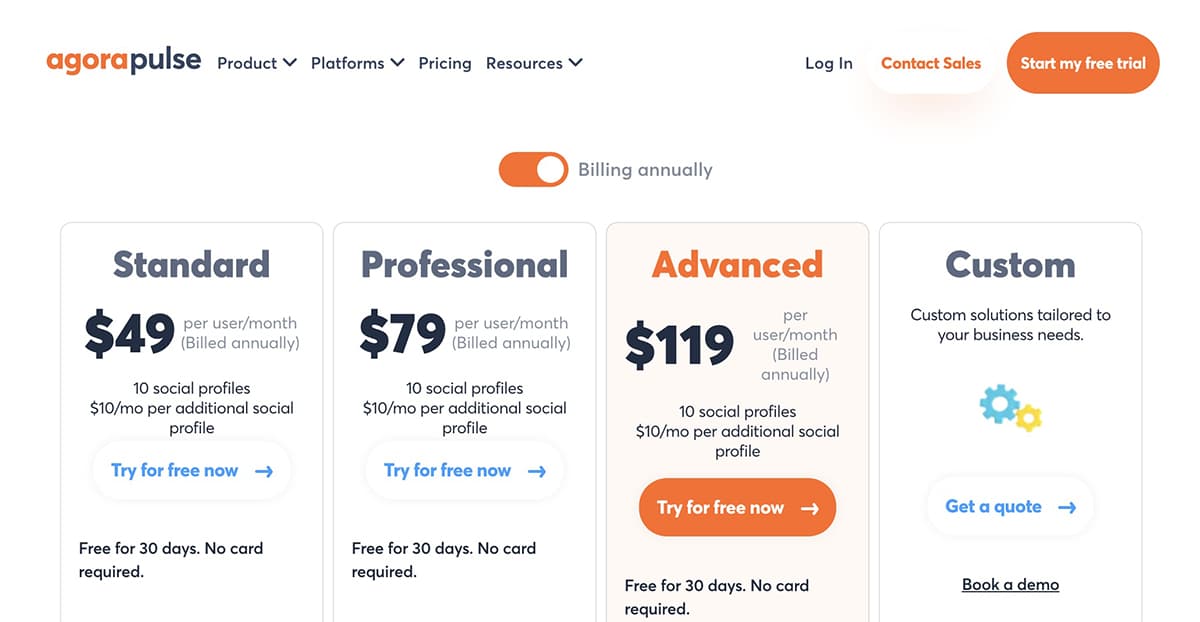Click the arrow icon in Standard plan button
Image resolution: width=1200 pixels, height=622 pixels.
coord(264,471)
